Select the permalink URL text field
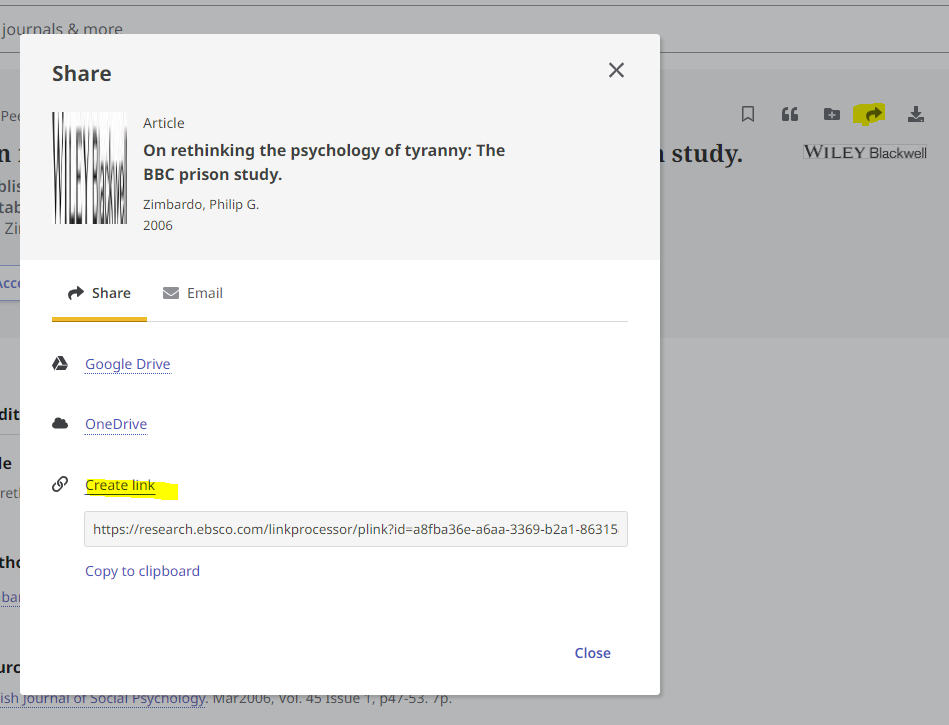Image resolution: width=949 pixels, height=725 pixels. coord(355,528)
